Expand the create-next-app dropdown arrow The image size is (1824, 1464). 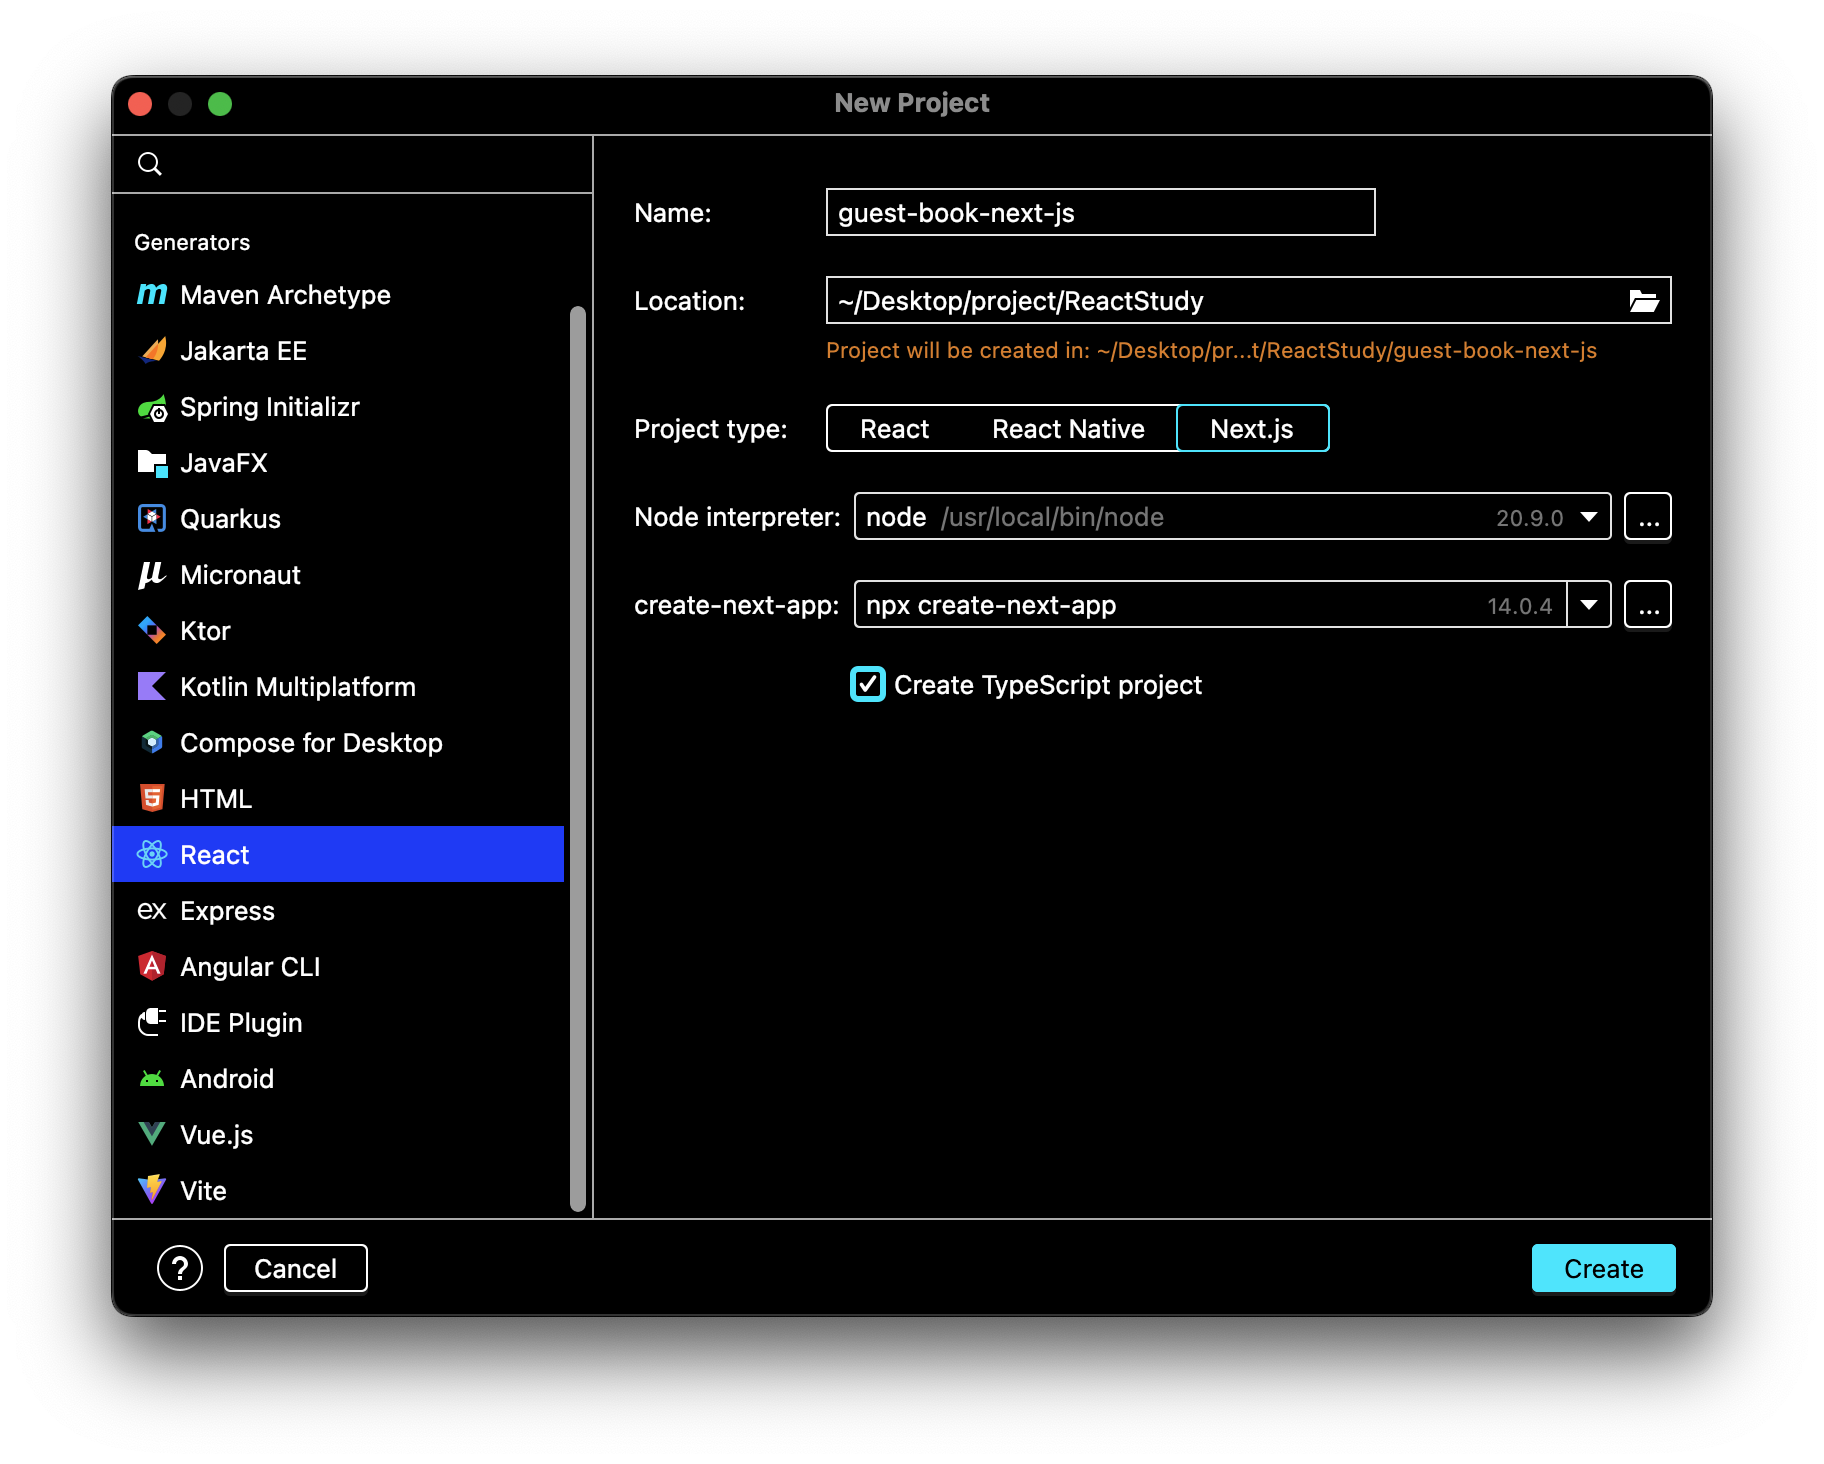coord(1589,605)
